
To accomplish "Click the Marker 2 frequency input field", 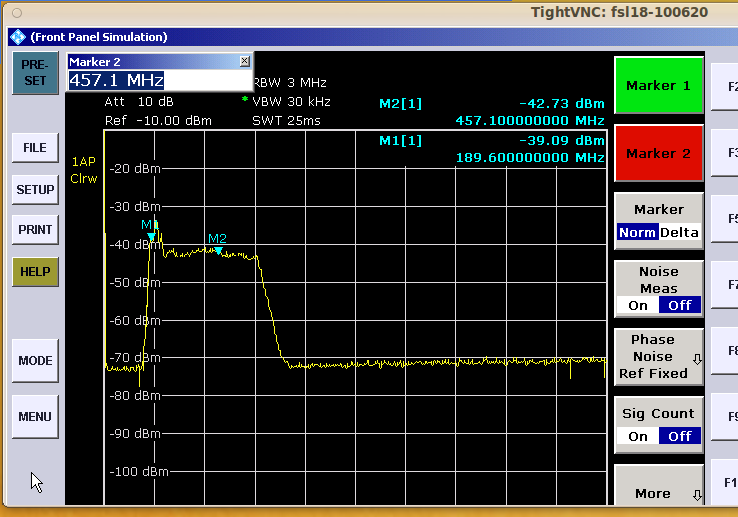I will click(158, 80).
